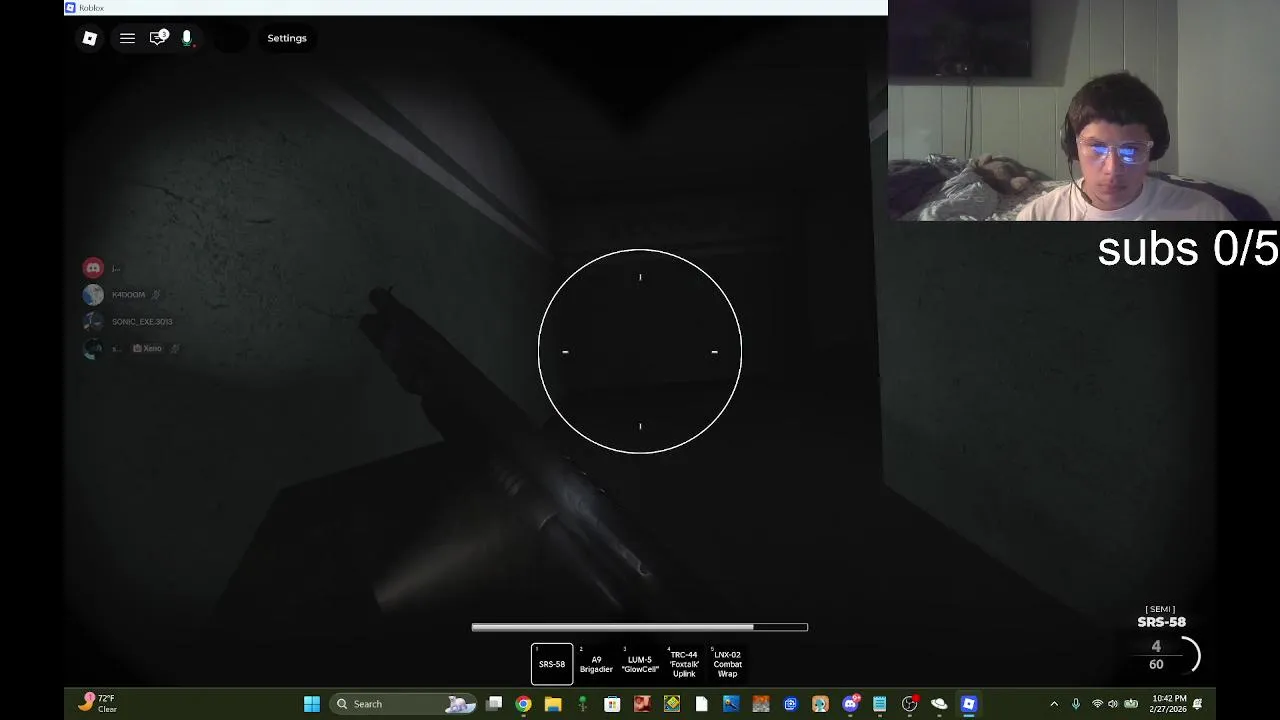Click the white stamina bar above hotbar
Screen dimensions: 1280x720
tap(640, 627)
